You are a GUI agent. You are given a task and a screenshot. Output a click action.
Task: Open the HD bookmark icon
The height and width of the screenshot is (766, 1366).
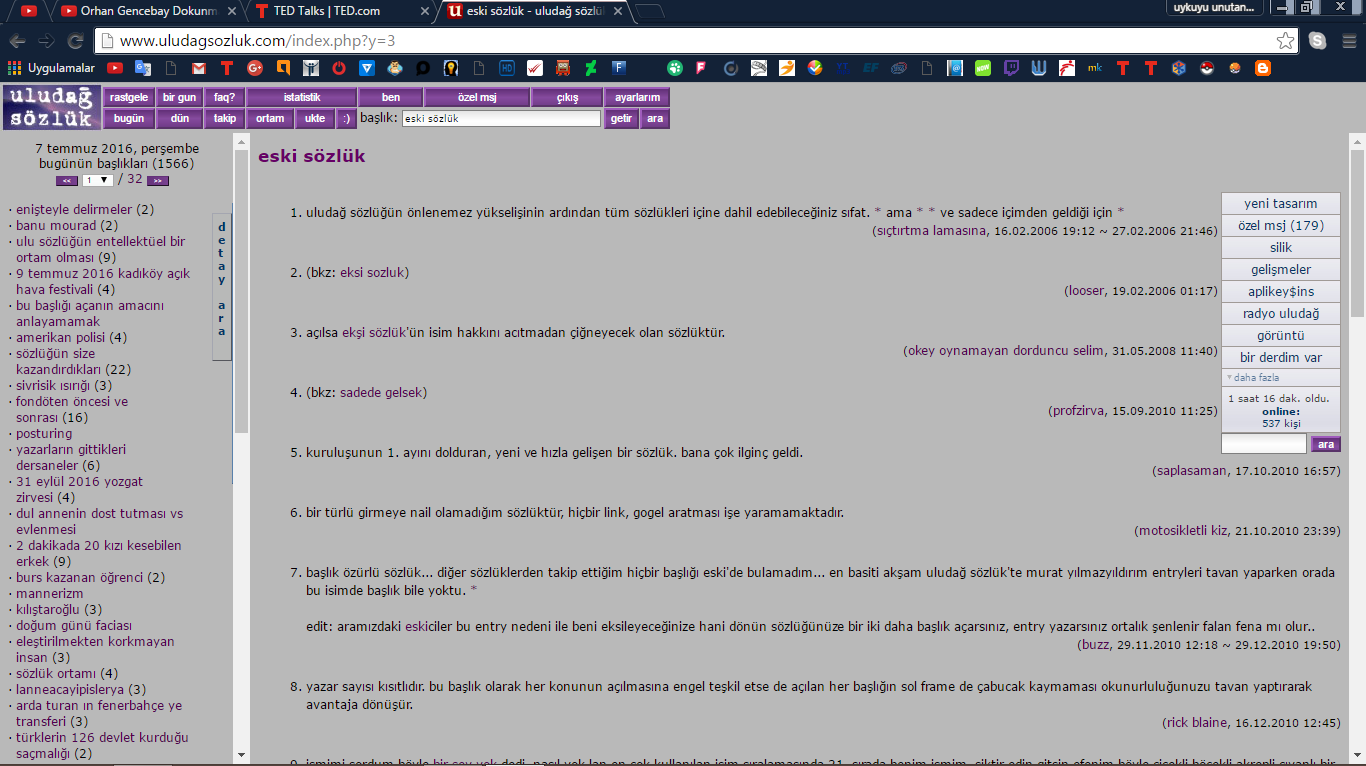point(507,68)
